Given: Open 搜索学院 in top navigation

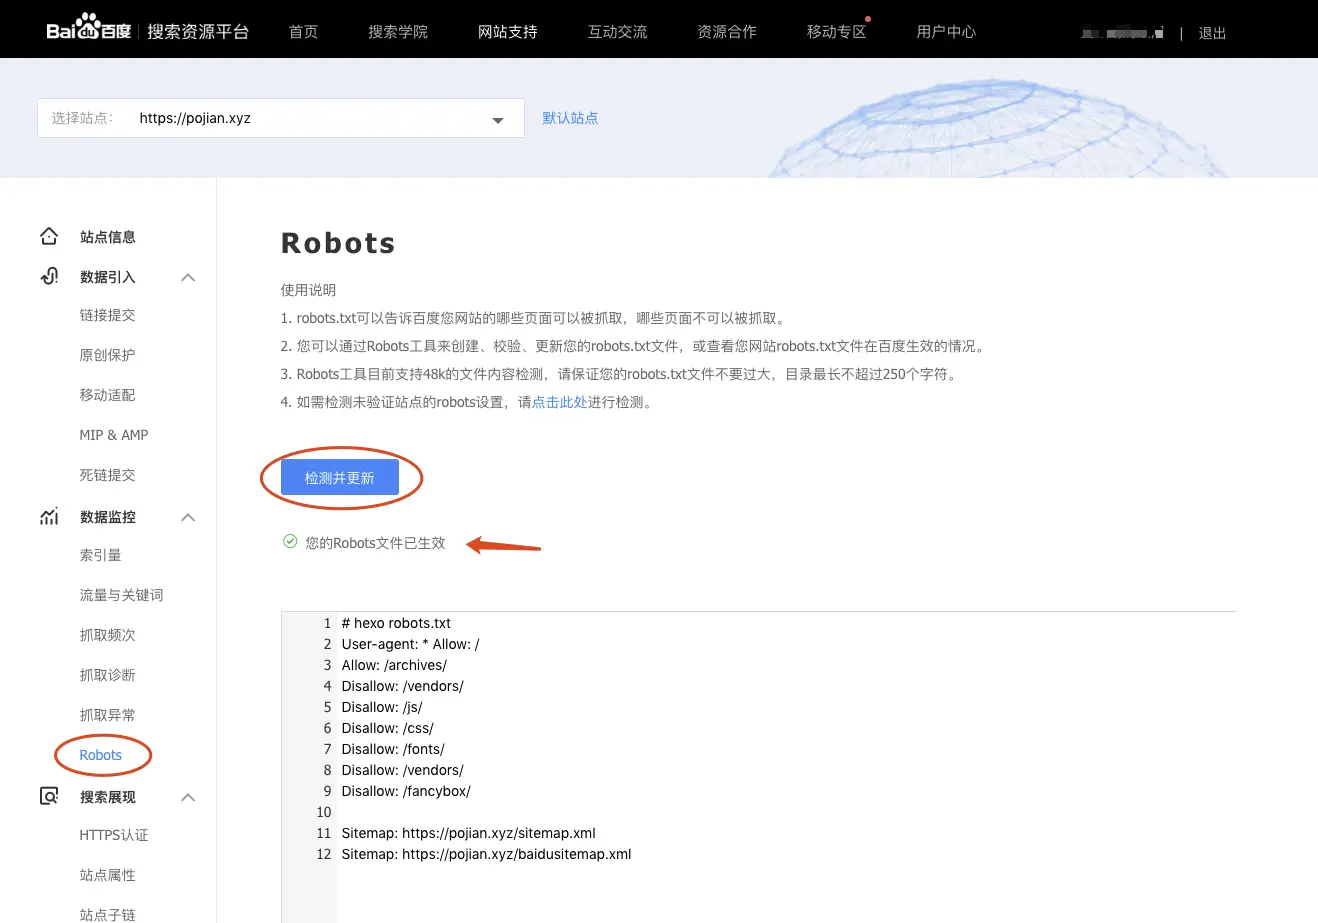Looking at the screenshot, I should coord(398,32).
